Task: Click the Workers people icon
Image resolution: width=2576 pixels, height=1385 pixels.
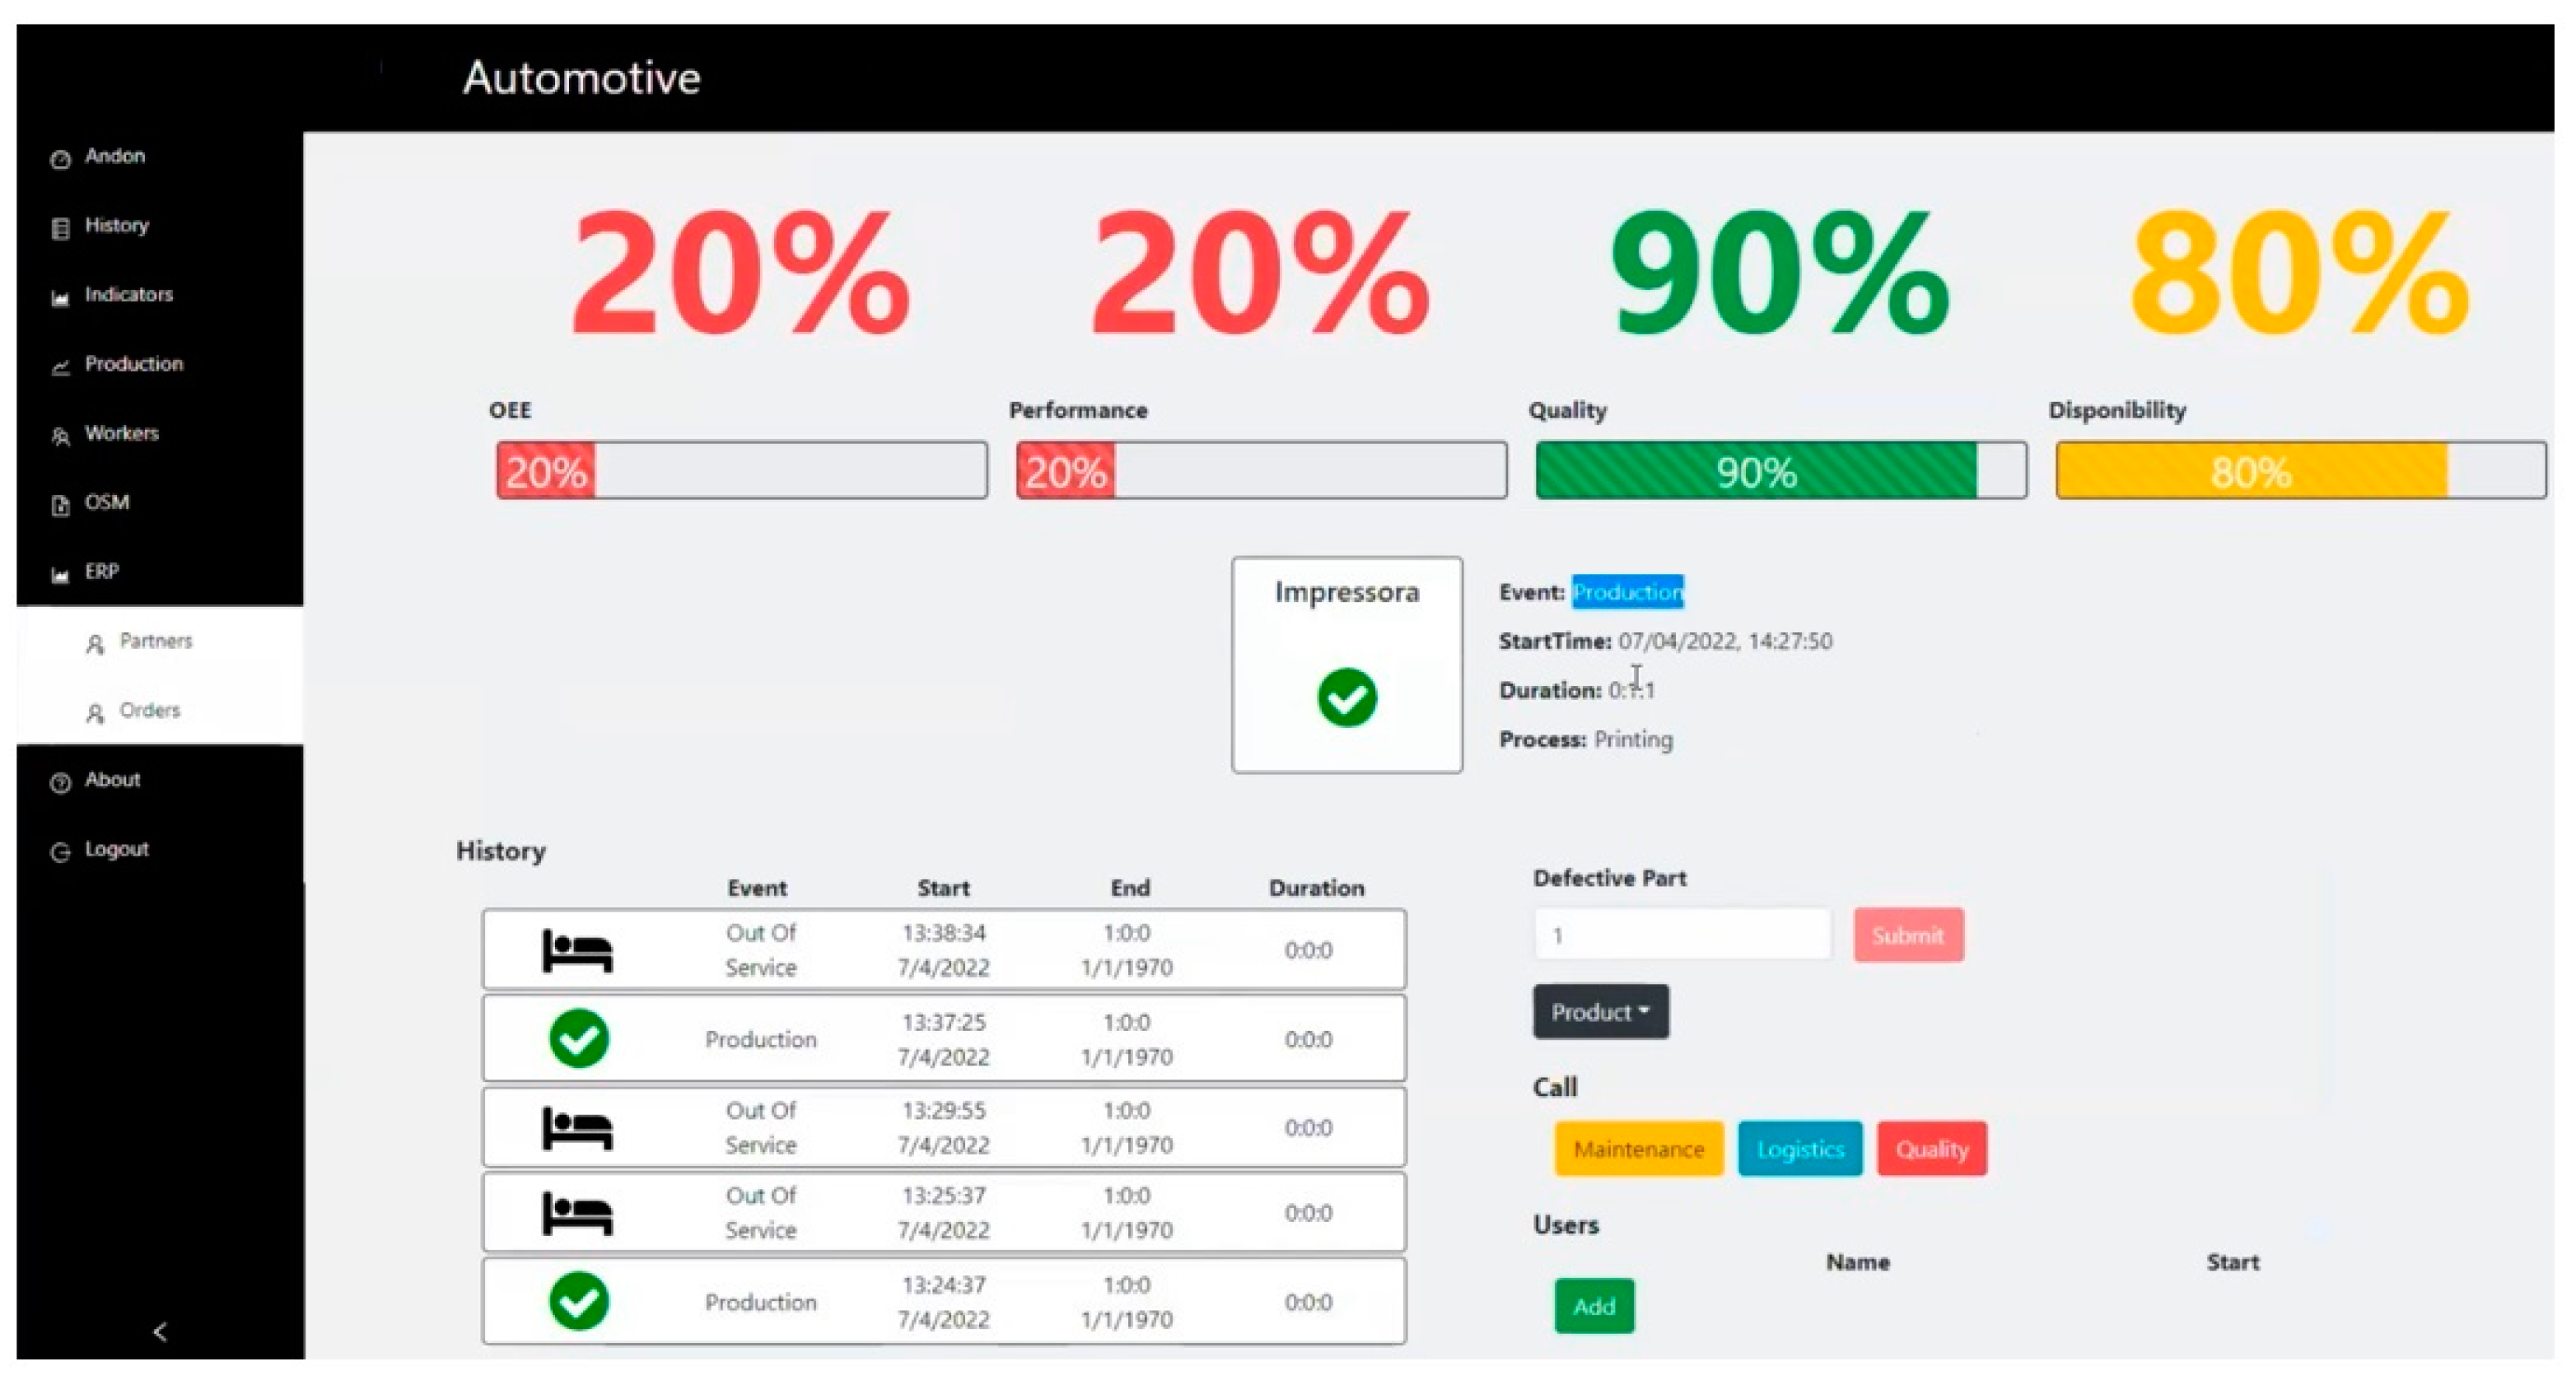Action: [60, 436]
